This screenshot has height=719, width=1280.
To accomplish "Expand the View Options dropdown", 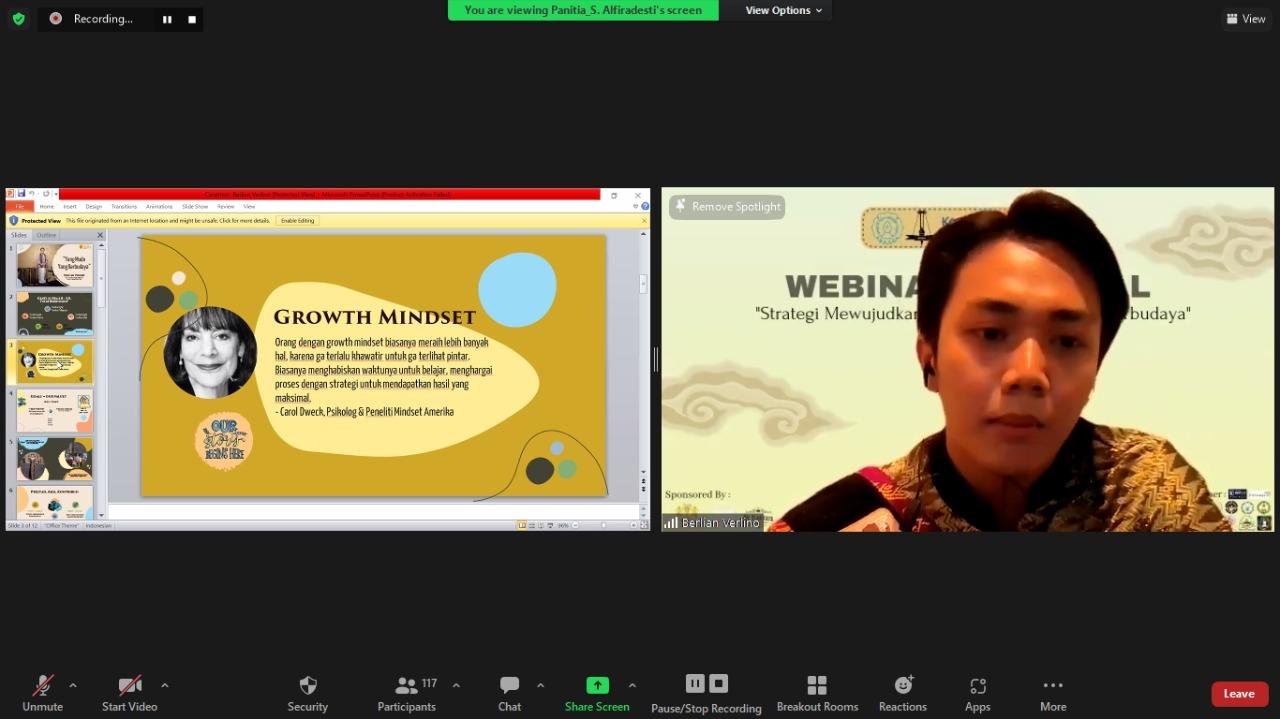I will tap(784, 10).
